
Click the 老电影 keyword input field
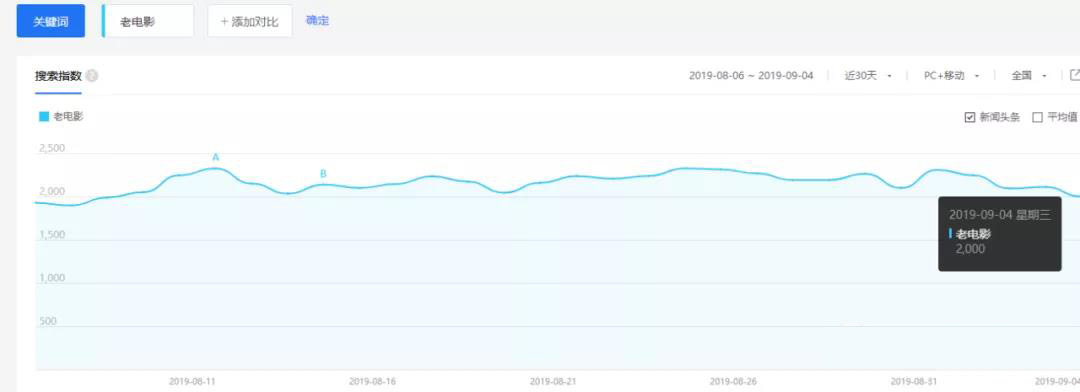pos(149,21)
